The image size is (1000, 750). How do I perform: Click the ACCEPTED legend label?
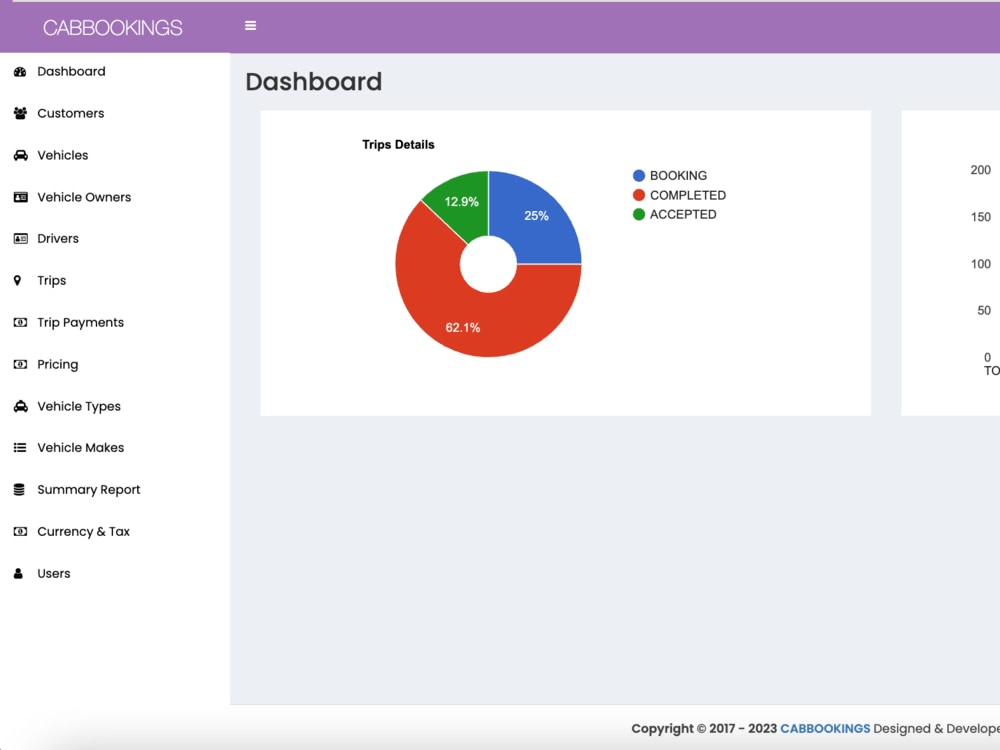click(x=683, y=214)
